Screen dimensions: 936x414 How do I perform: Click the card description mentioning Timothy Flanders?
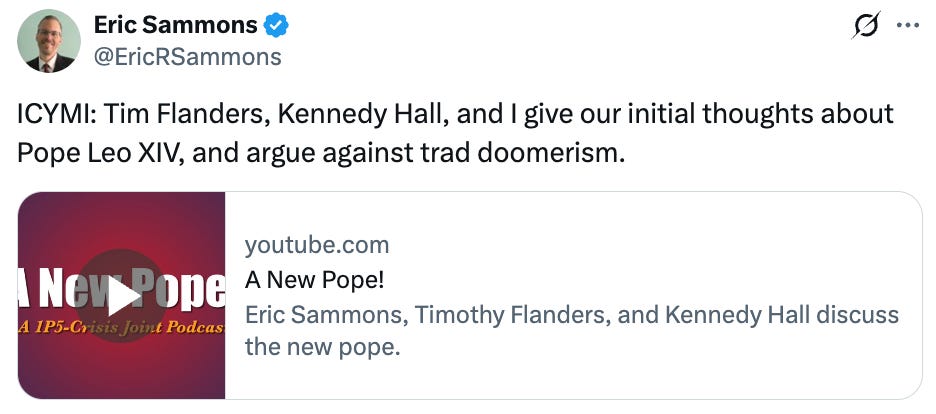[x=571, y=331]
